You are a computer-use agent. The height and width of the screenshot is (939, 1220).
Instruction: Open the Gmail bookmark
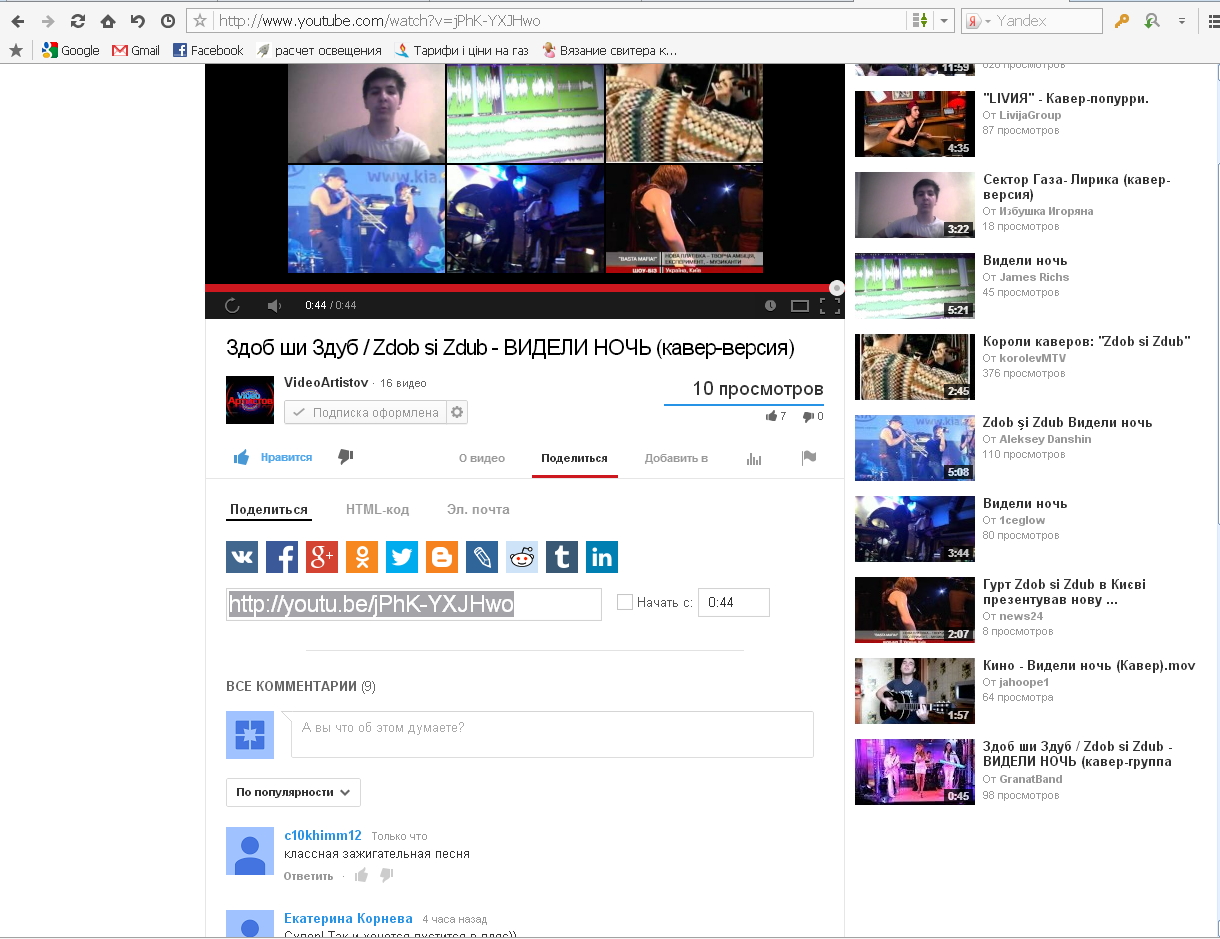click(136, 50)
